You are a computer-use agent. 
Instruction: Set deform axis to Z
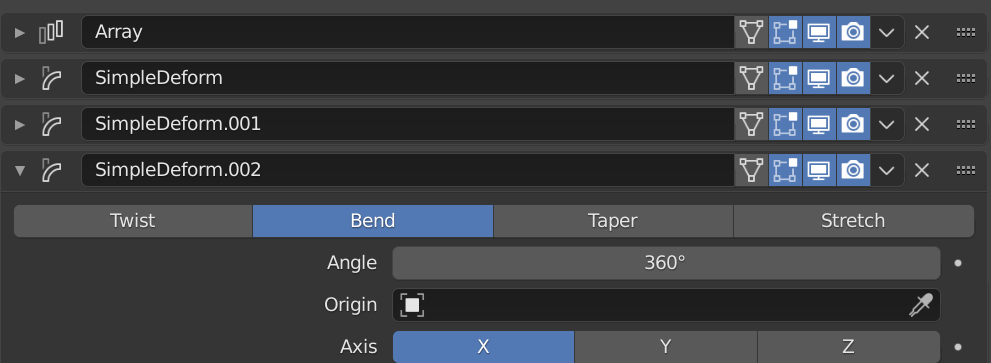coord(848,347)
